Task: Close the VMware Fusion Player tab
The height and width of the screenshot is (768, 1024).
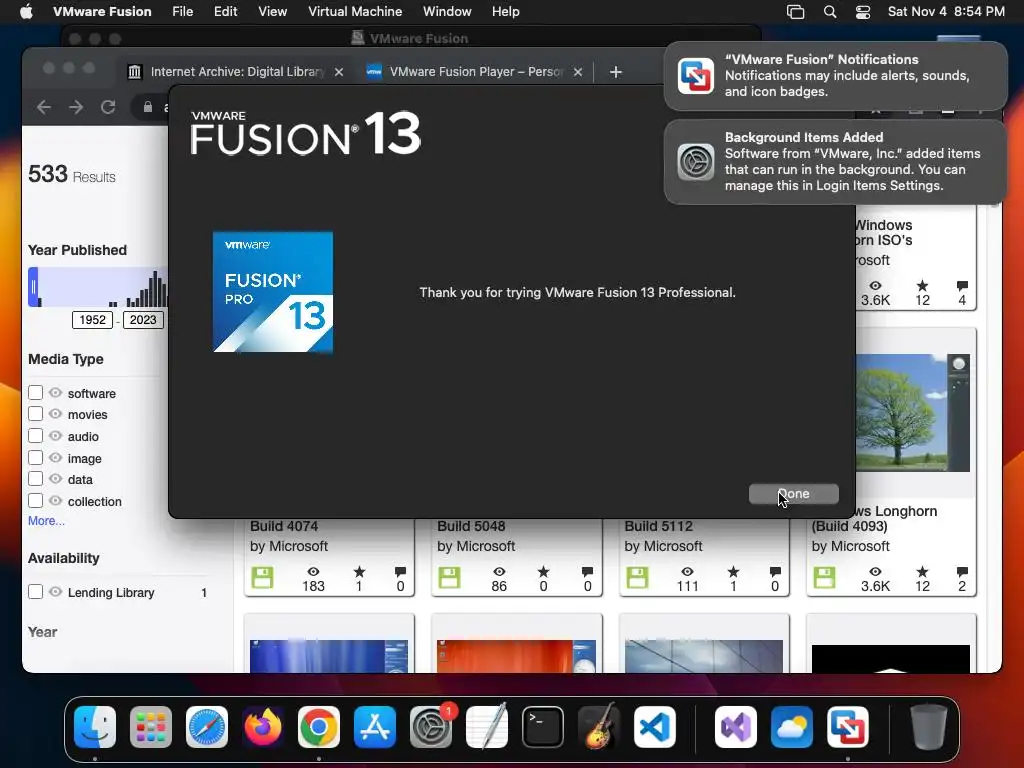Action: pos(578,72)
